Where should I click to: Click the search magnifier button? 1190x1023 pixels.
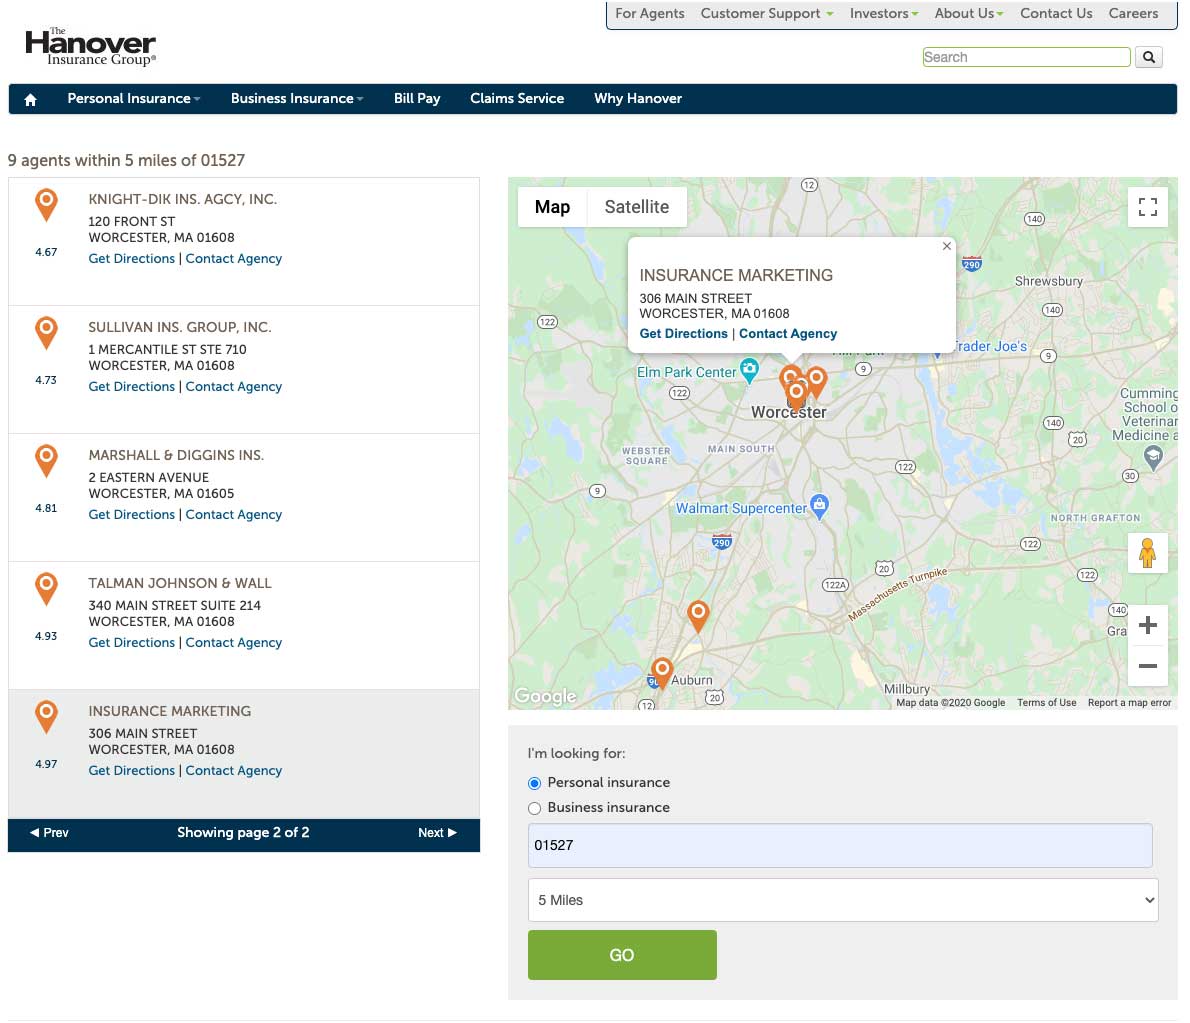1148,57
